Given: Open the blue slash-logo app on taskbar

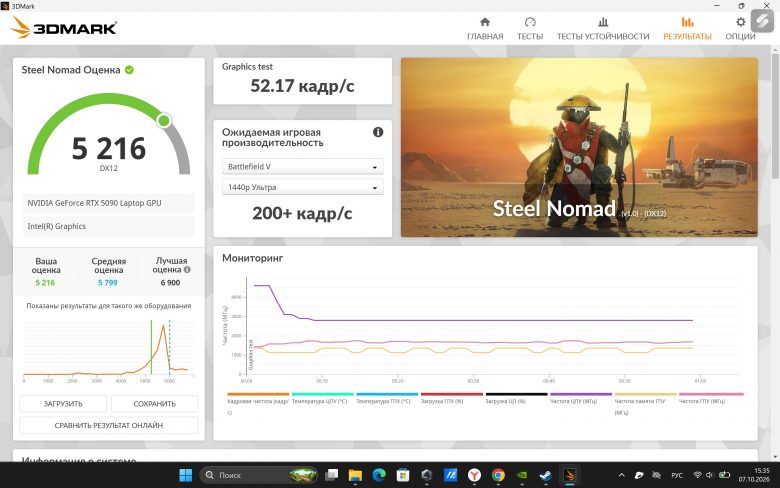Looking at the screenshot, I should (451, 475).
